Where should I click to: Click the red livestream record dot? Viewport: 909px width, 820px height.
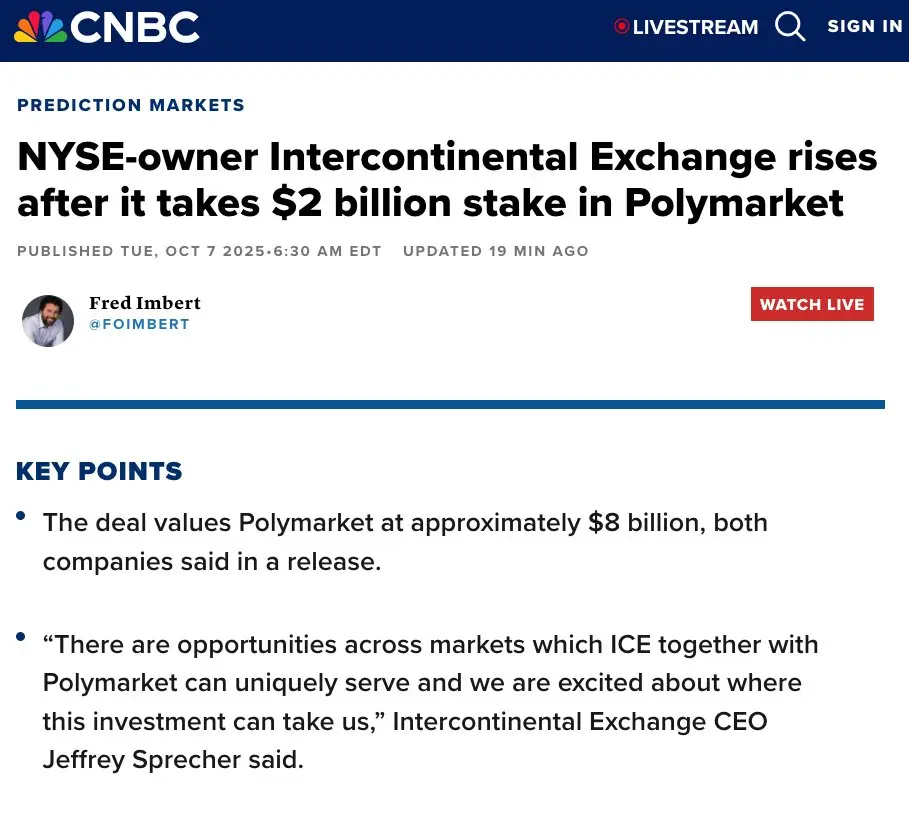621,27
